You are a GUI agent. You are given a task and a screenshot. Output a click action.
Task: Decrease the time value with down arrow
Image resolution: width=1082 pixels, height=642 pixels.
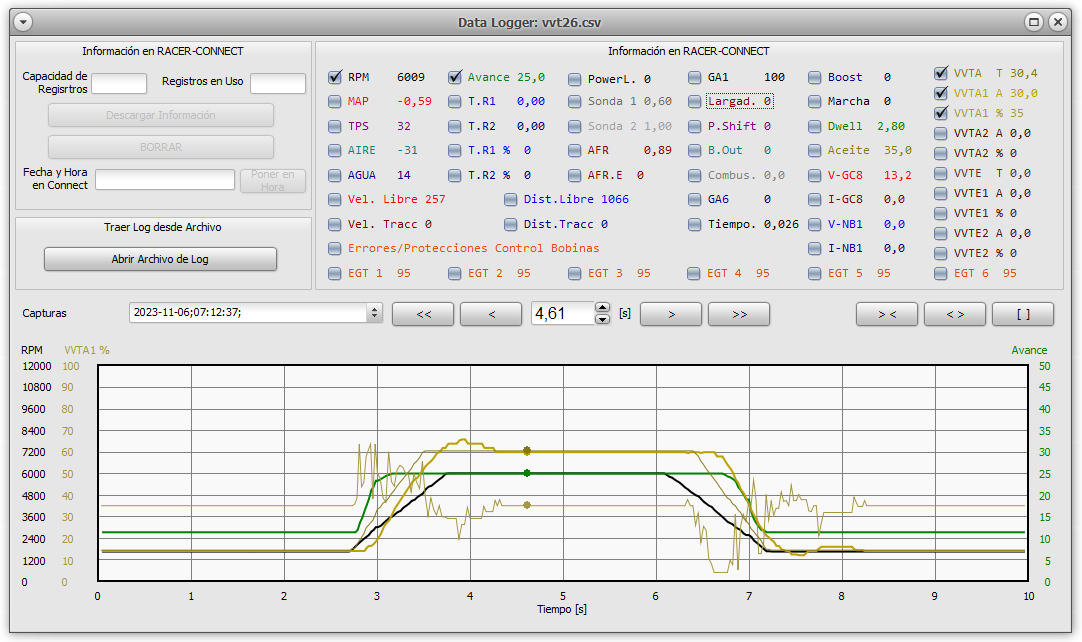pyautogui.click(x=602, y=319)
